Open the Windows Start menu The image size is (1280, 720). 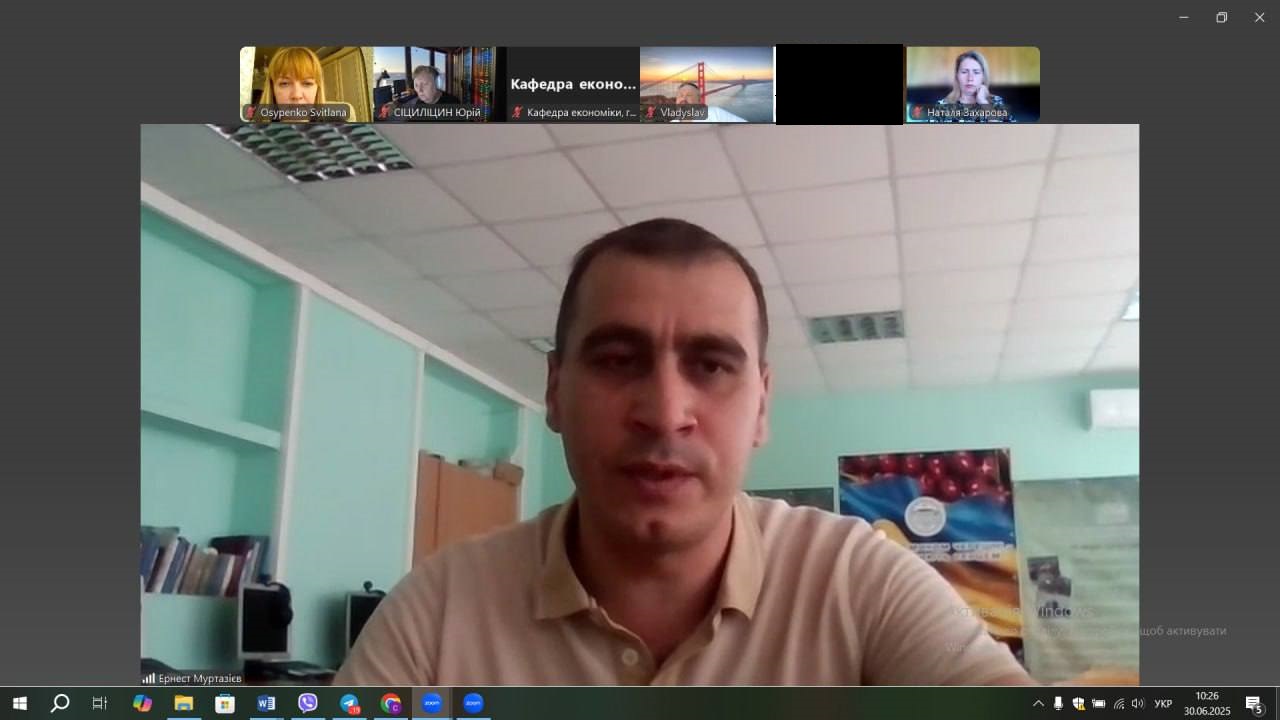point(19,703)
